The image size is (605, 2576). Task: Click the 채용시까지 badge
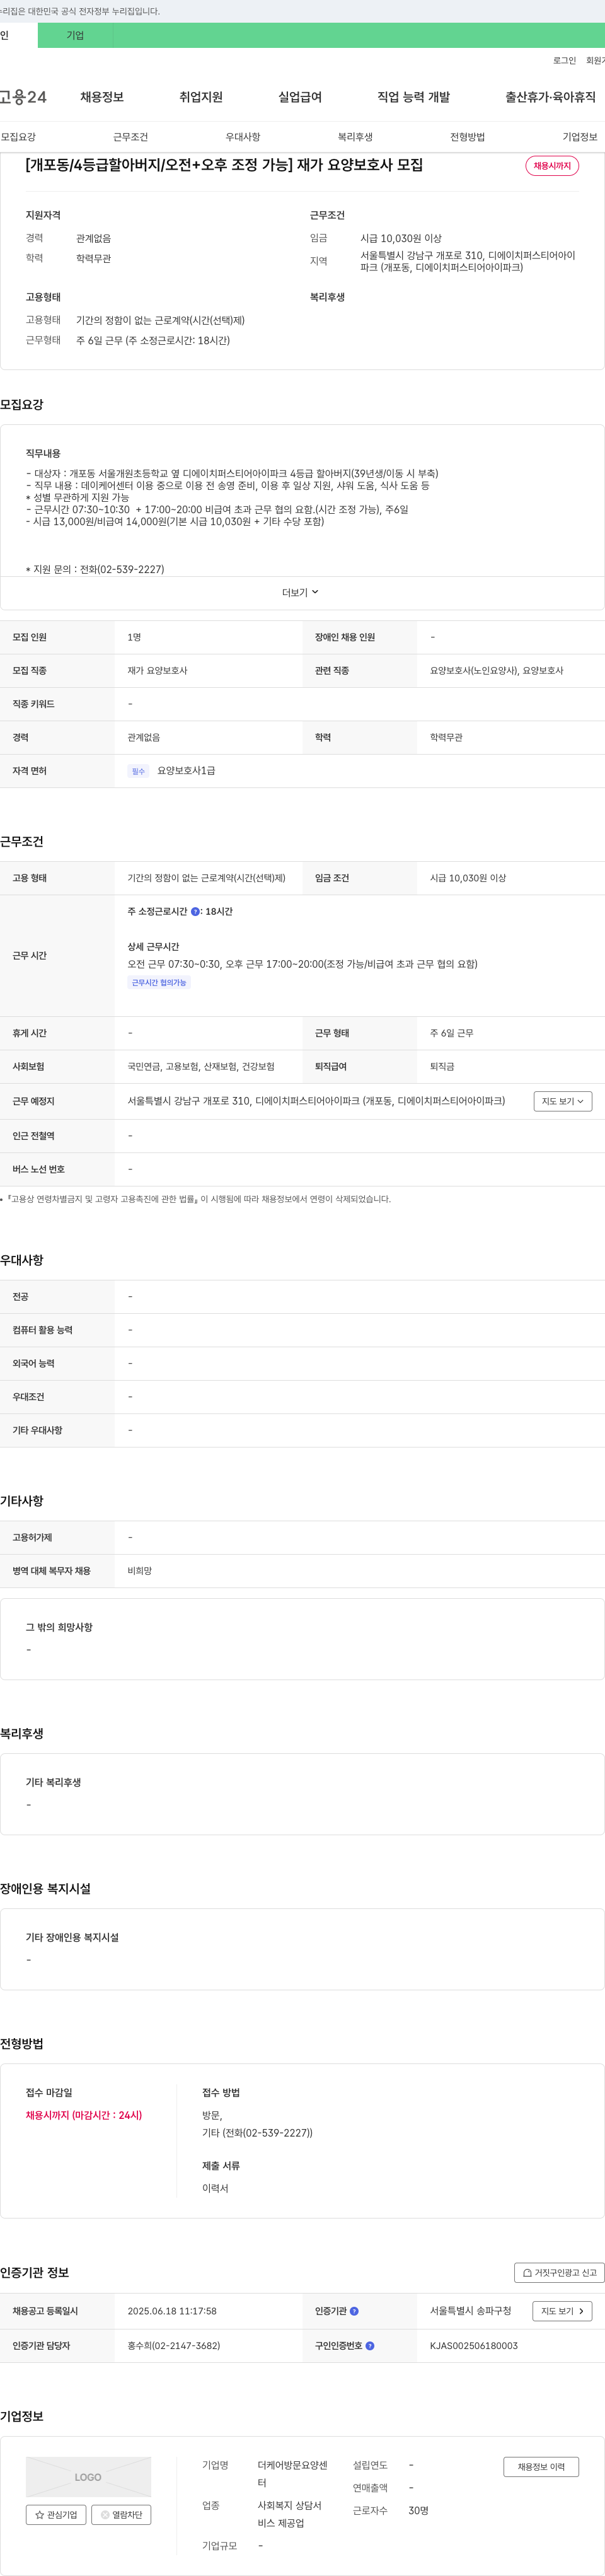click(552, 166)
